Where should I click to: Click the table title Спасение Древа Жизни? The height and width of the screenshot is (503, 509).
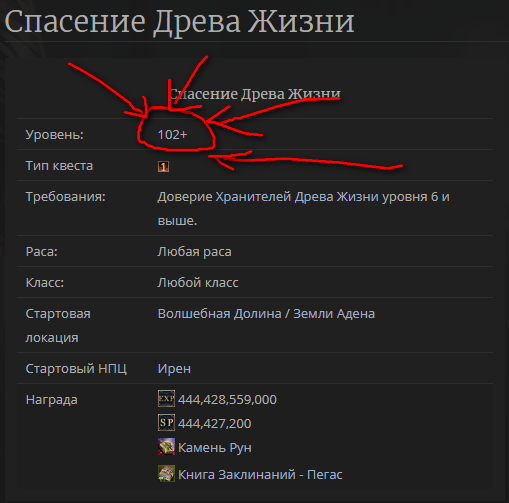(x=255, y=94)
